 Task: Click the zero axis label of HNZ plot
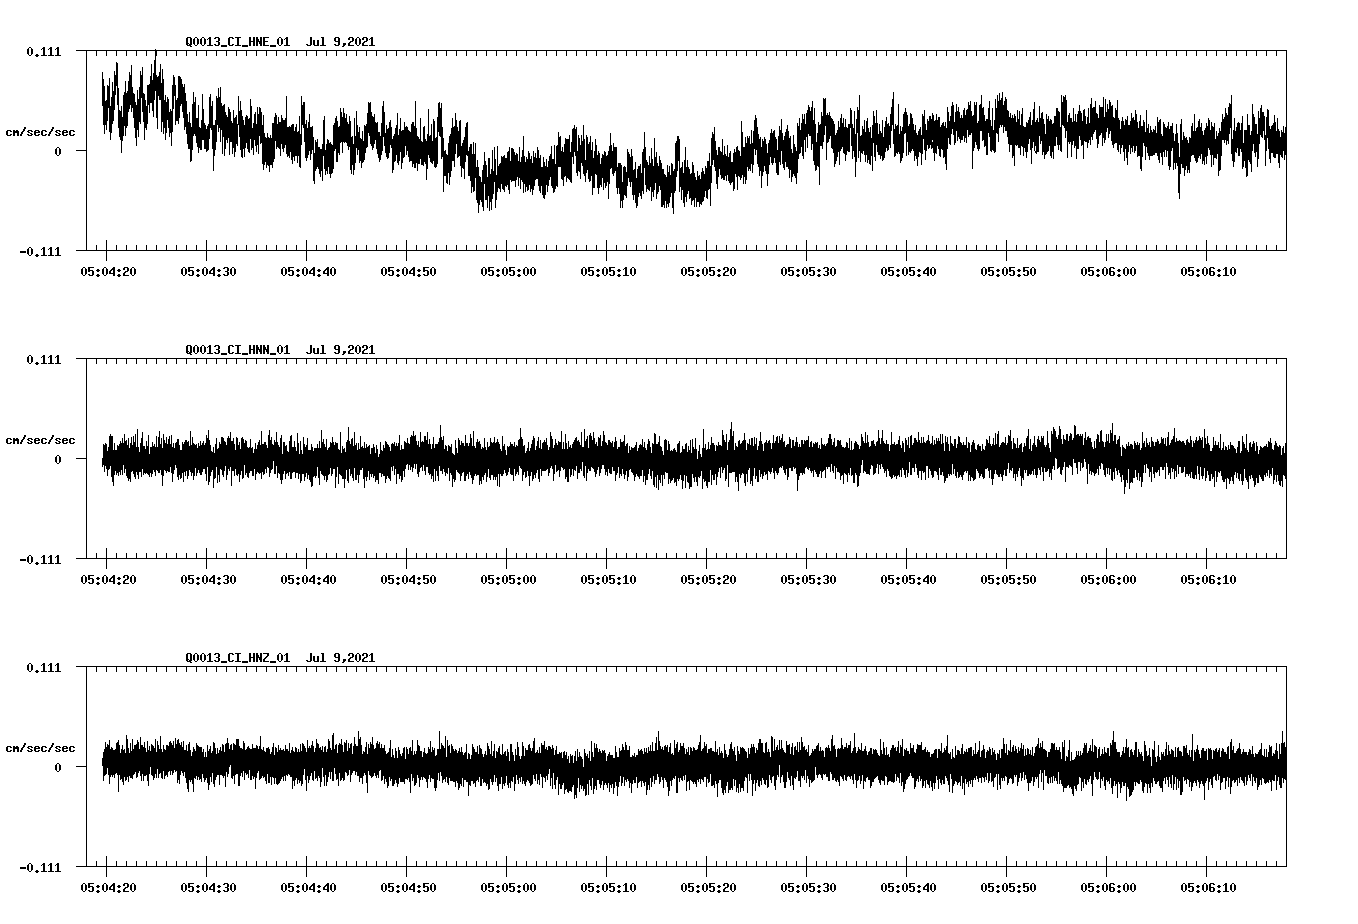click(x=58, y=767)
